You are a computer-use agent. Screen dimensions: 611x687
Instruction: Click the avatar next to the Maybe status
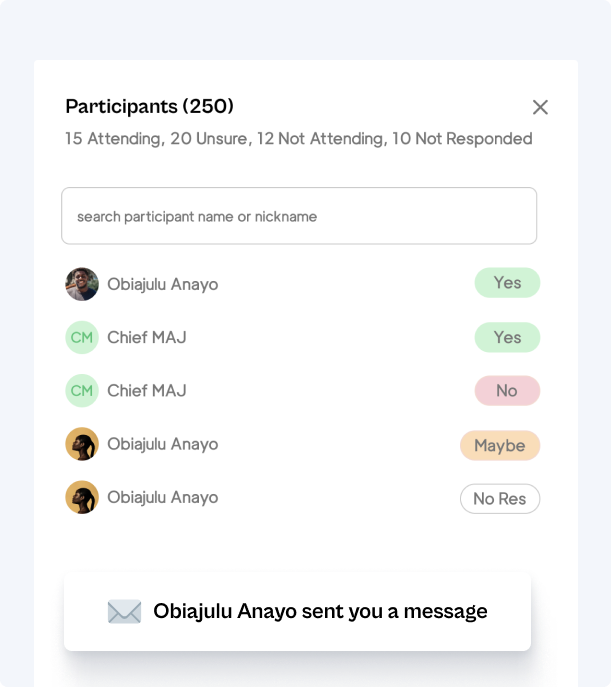point(82,444)
